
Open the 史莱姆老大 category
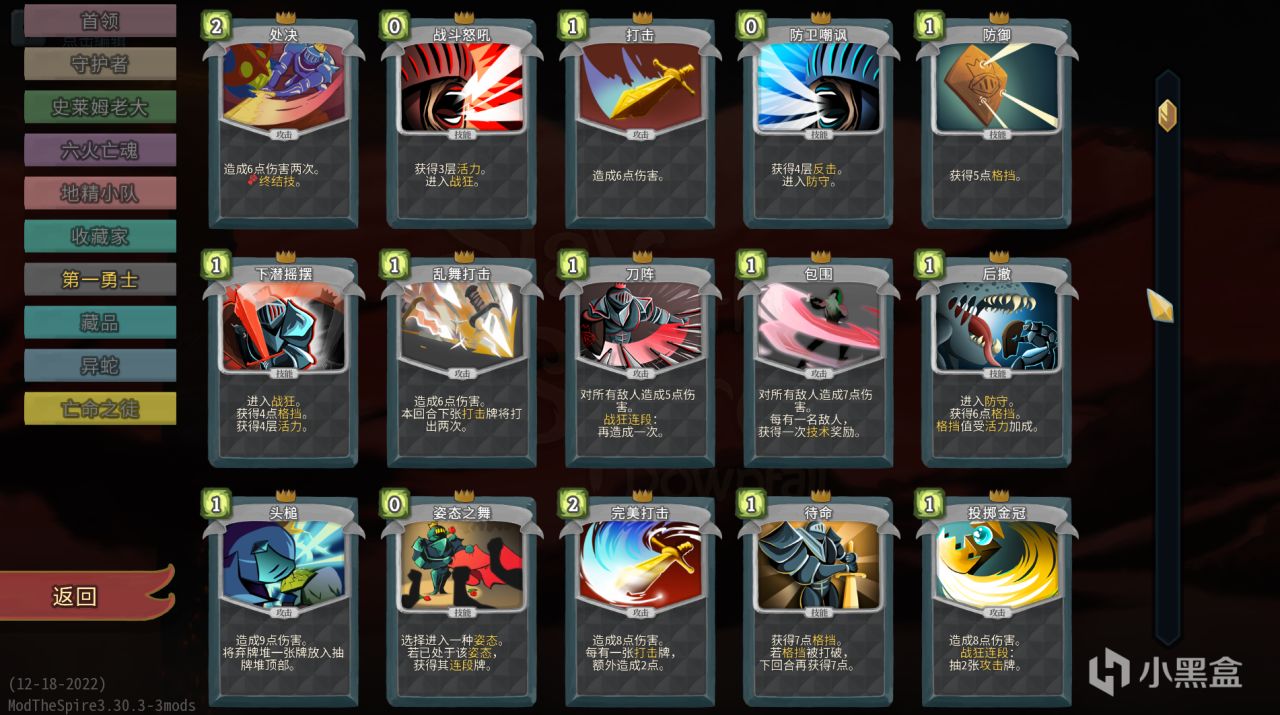pyautogui.click(x=100, y=107)
